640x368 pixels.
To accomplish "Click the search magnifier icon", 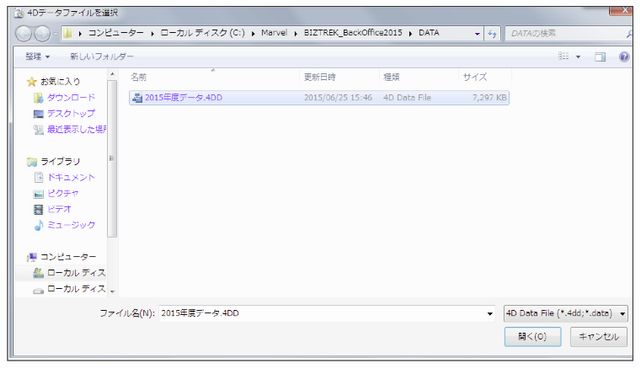I will point(629,34).
